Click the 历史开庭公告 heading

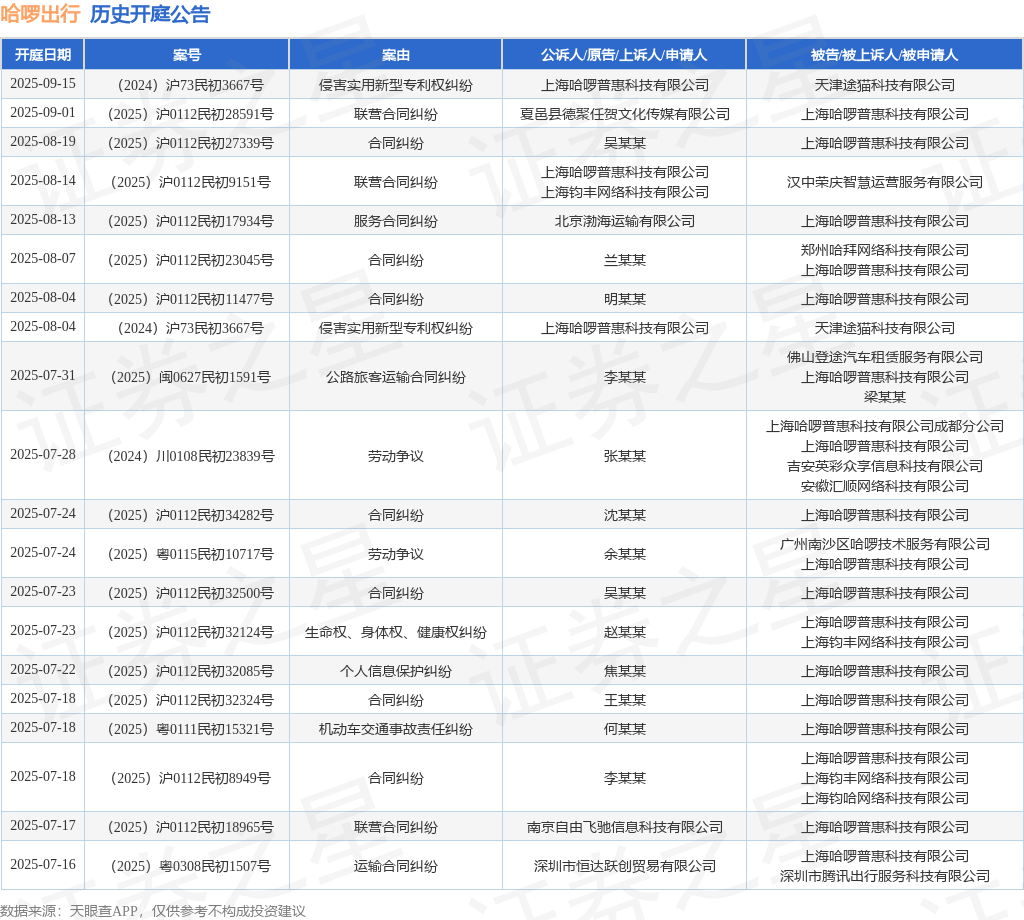(150, 14)
